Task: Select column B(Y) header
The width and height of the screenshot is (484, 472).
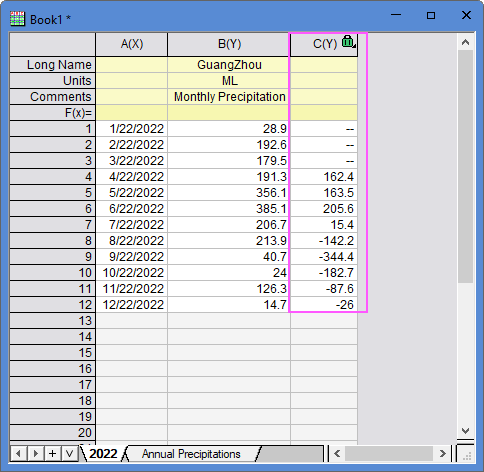Action: [x=229, y=44]
